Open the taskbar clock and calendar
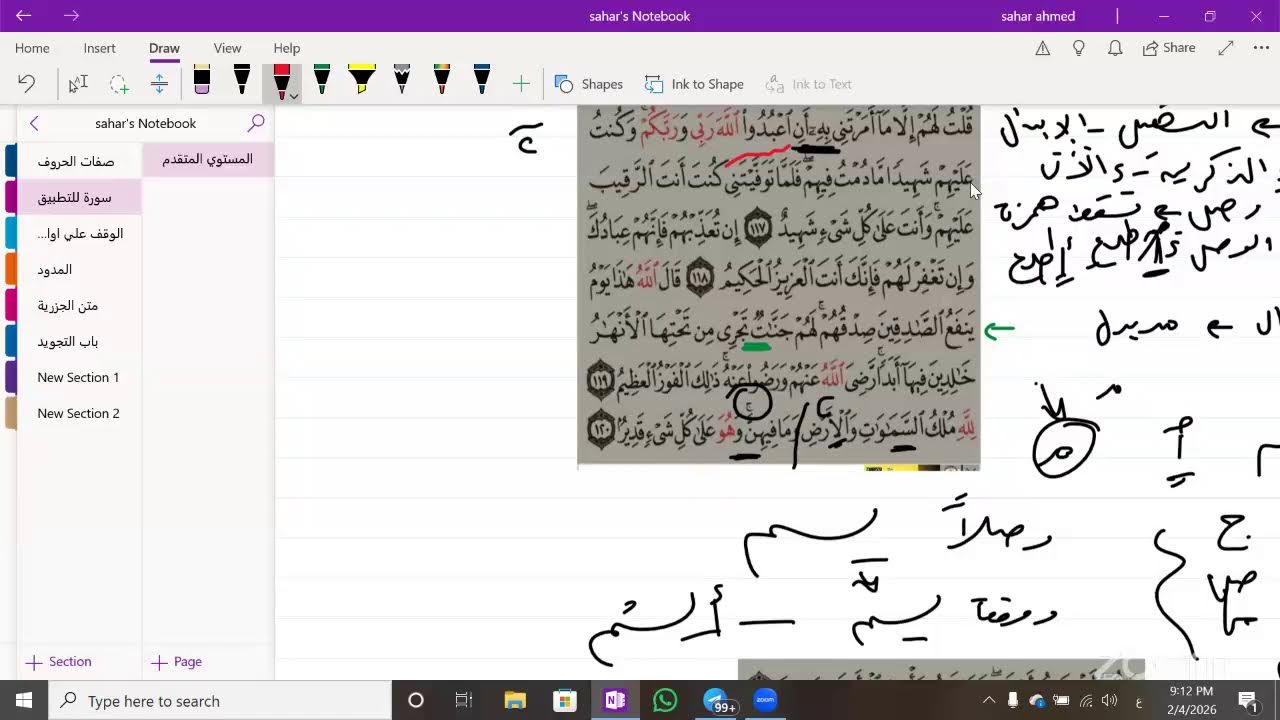This screenshot has height=720, width=1280. pyautogui.click(x=1191, y=700)
